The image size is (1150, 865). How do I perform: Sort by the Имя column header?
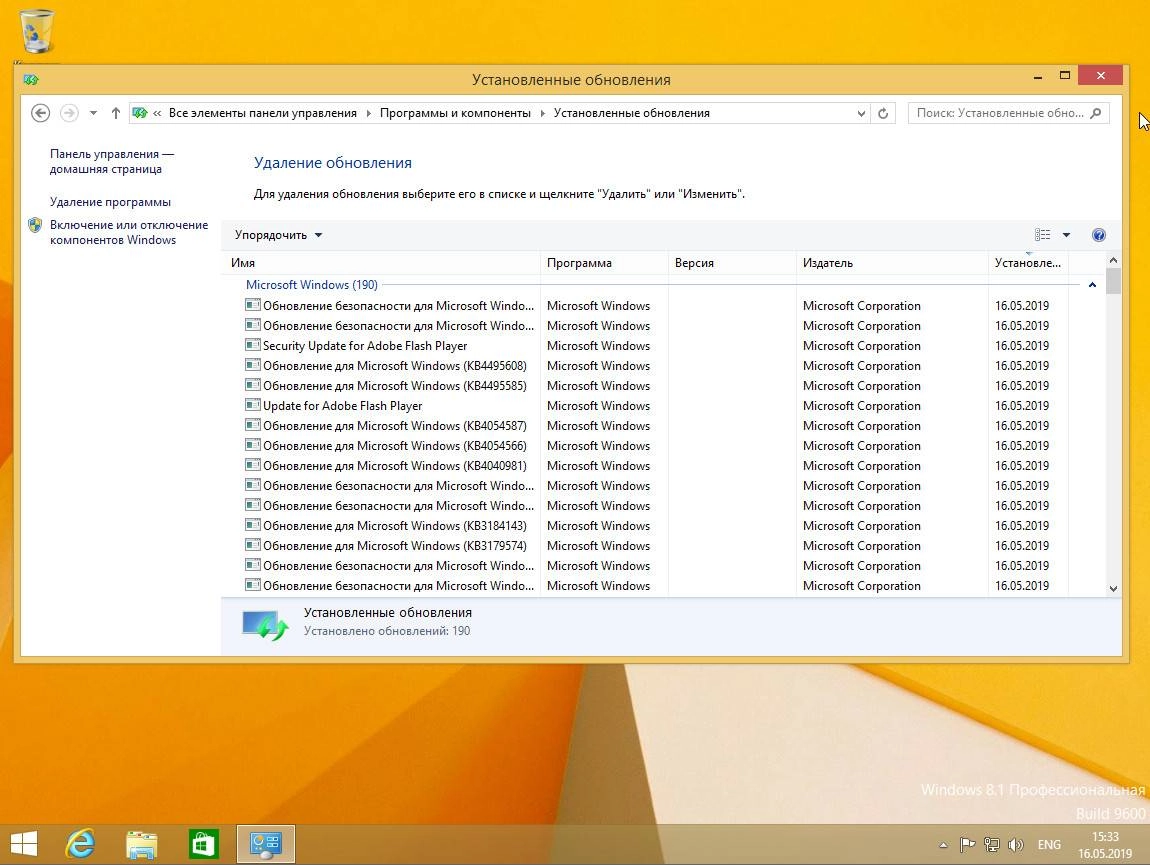tap(381, 263)
